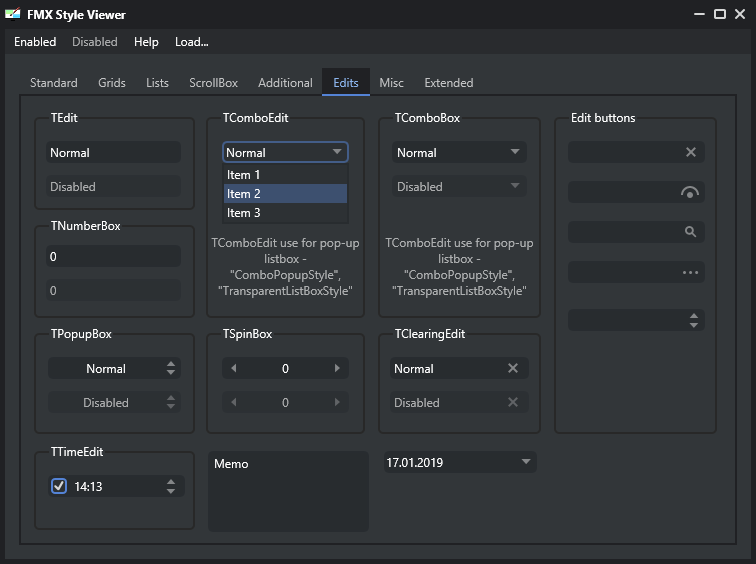Click the 14:13 time spinner arrows
This screenshot has height=564, width=756.
[x=171, y=486]
